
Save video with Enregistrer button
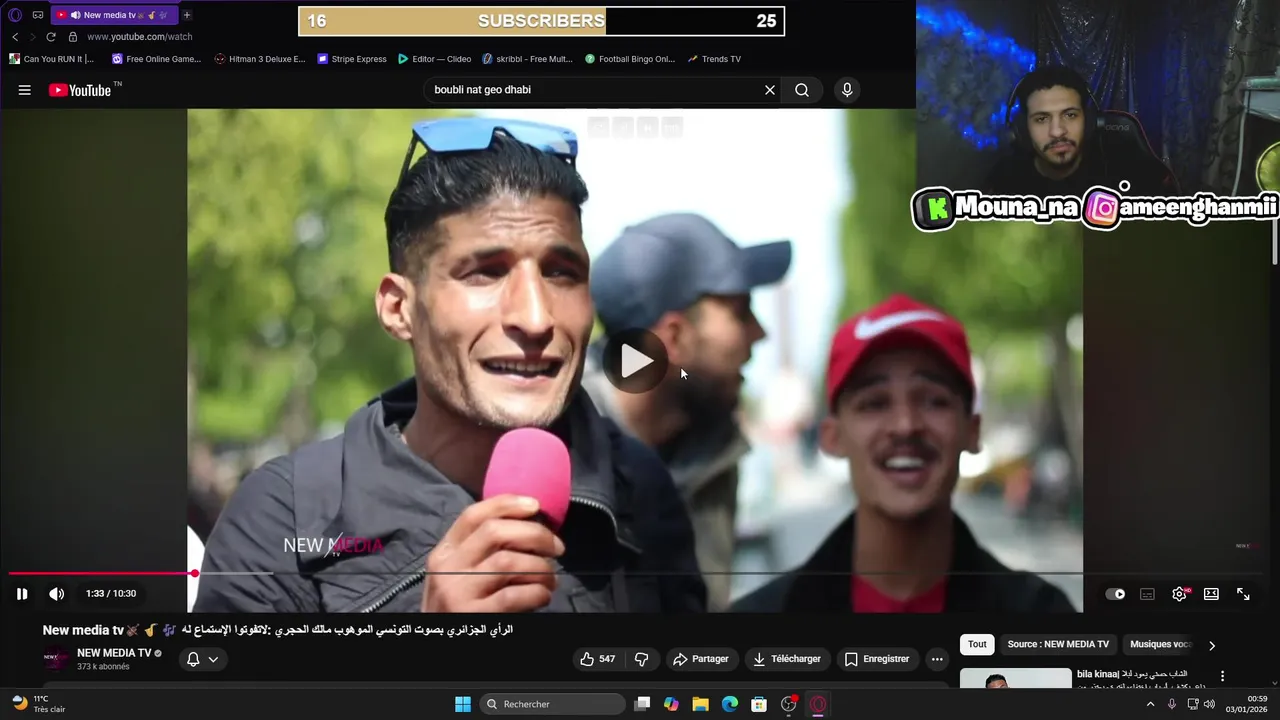click(877, 659)
